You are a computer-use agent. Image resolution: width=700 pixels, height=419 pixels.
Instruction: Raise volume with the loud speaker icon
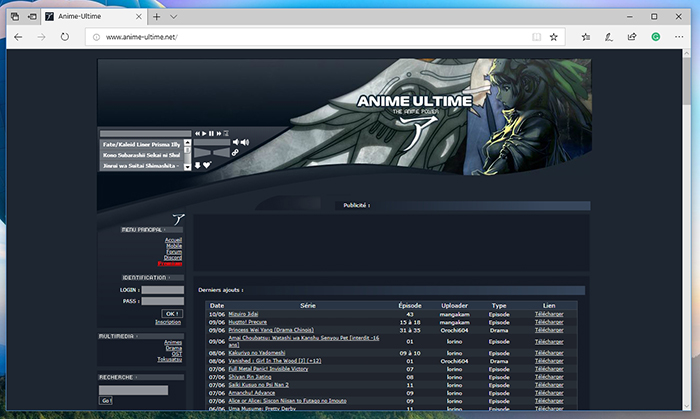[245, 142]
